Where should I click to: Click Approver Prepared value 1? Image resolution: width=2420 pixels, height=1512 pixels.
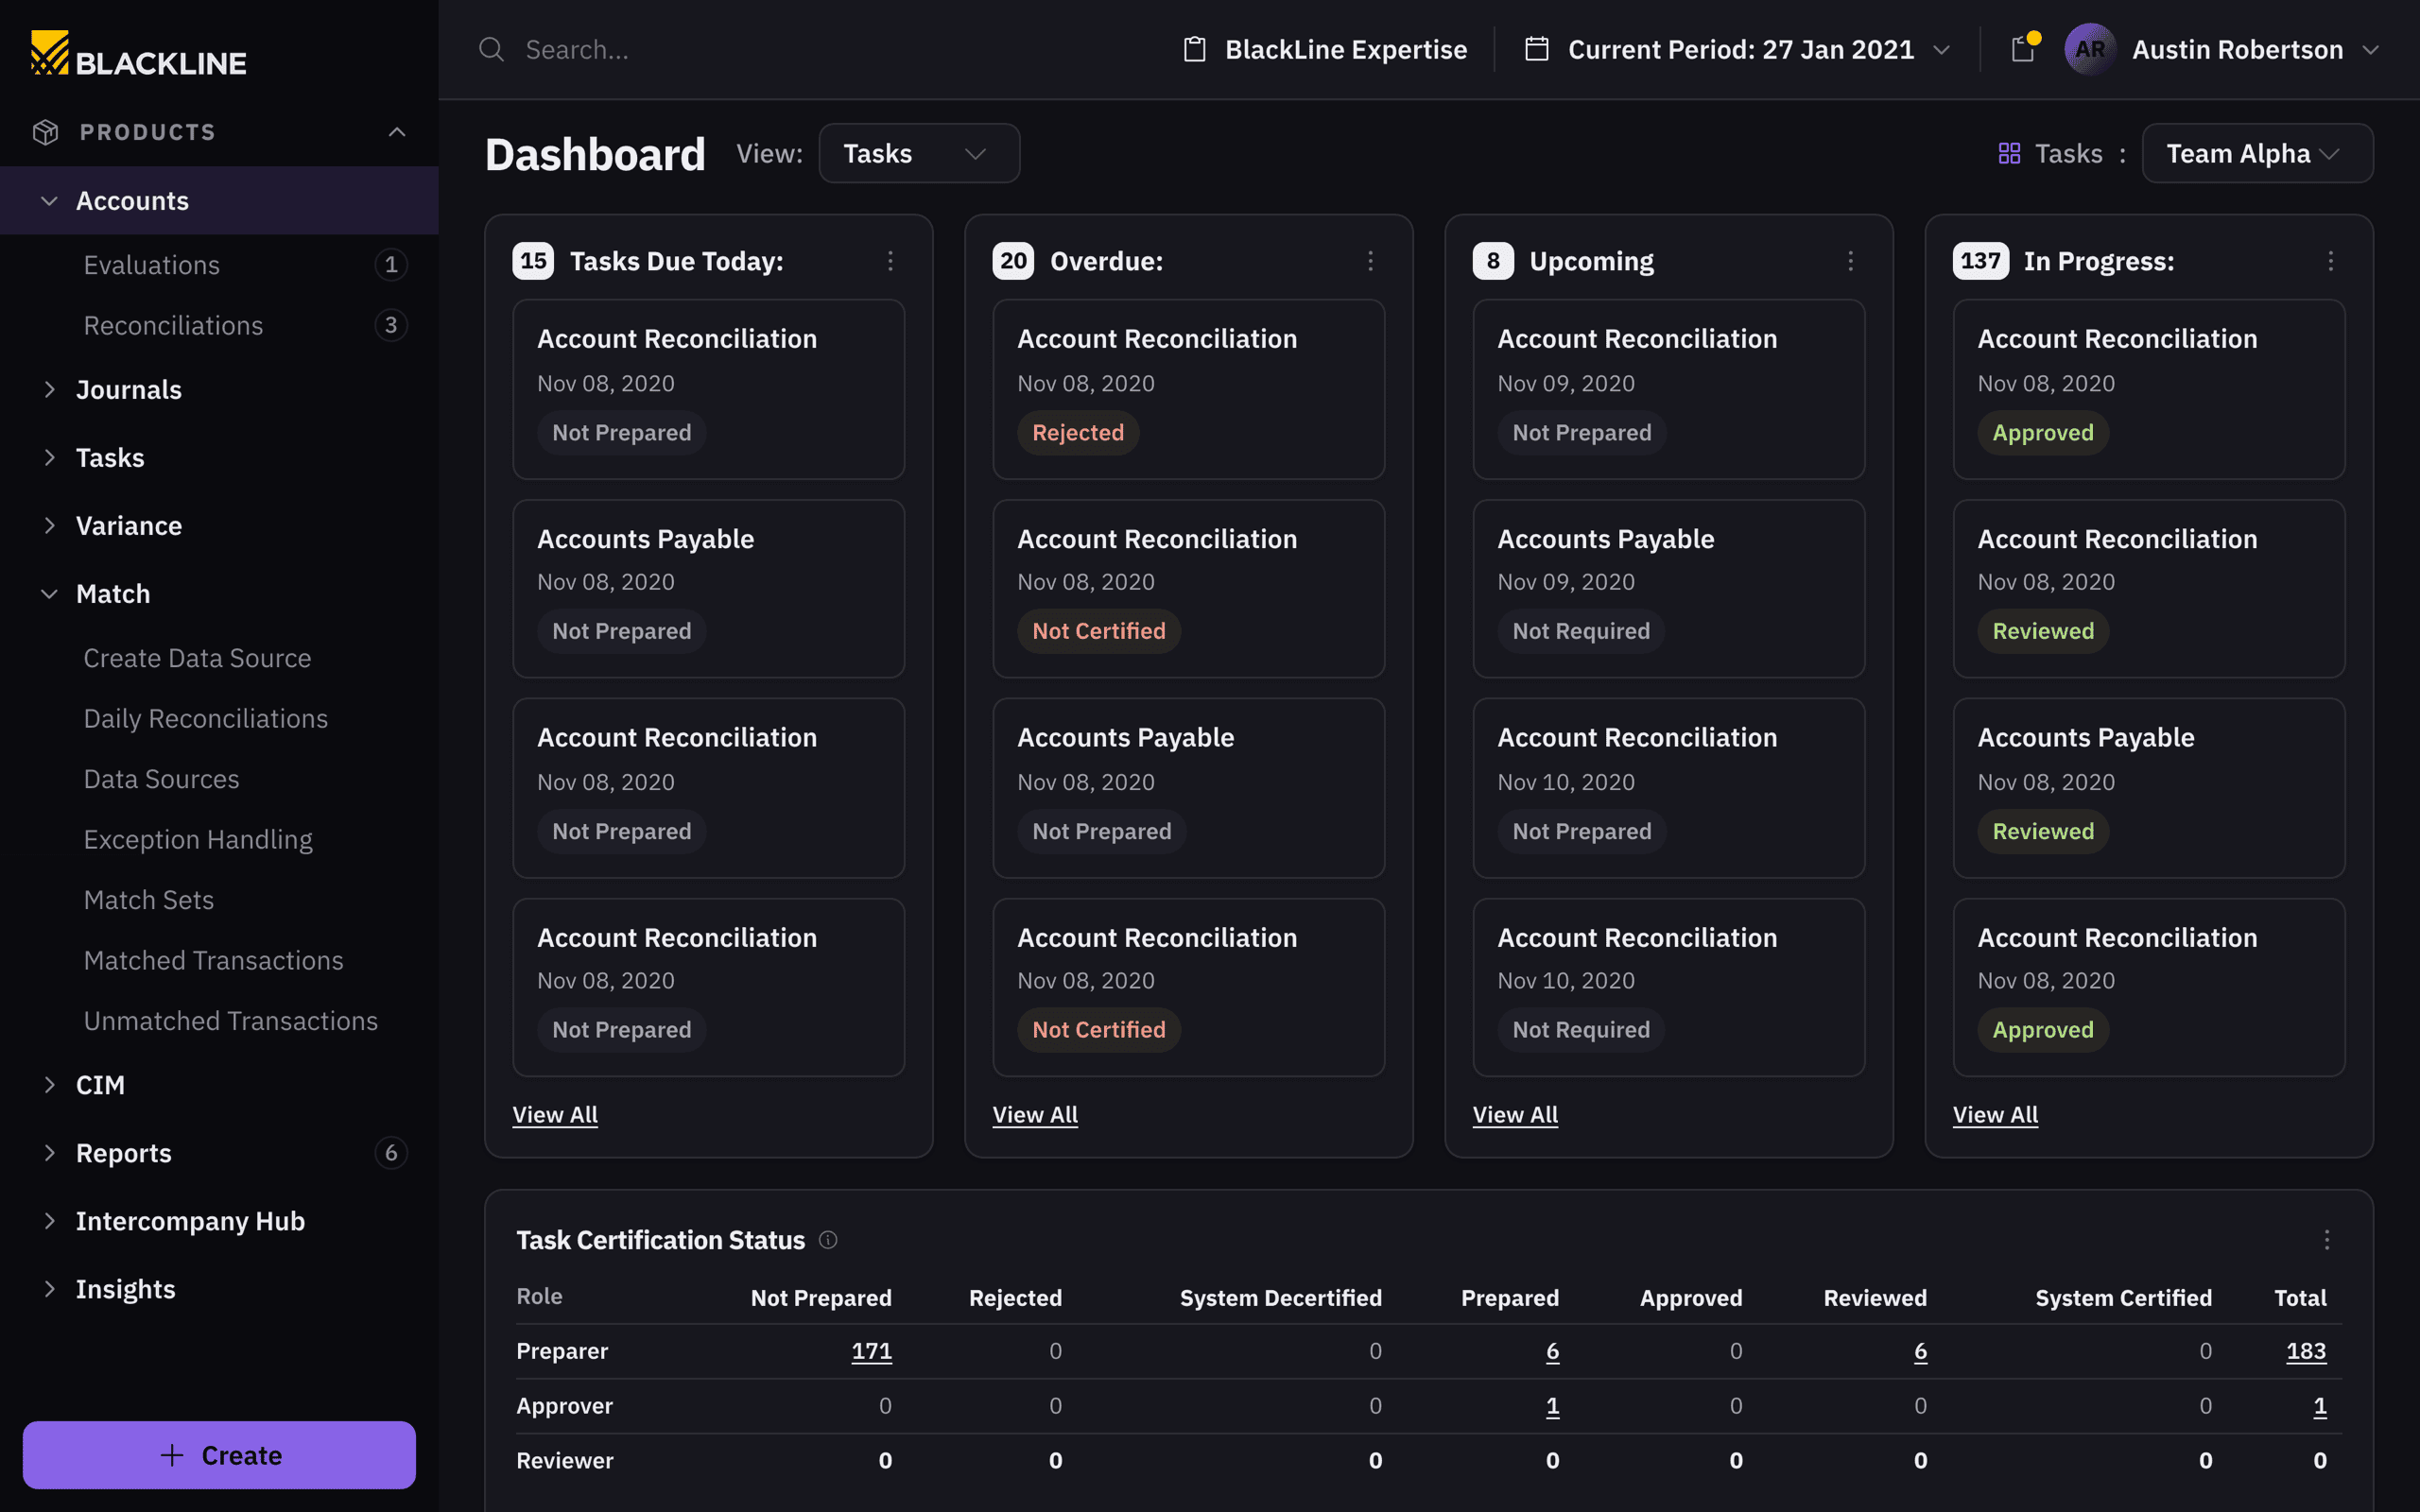(x=1552, y=1406)
